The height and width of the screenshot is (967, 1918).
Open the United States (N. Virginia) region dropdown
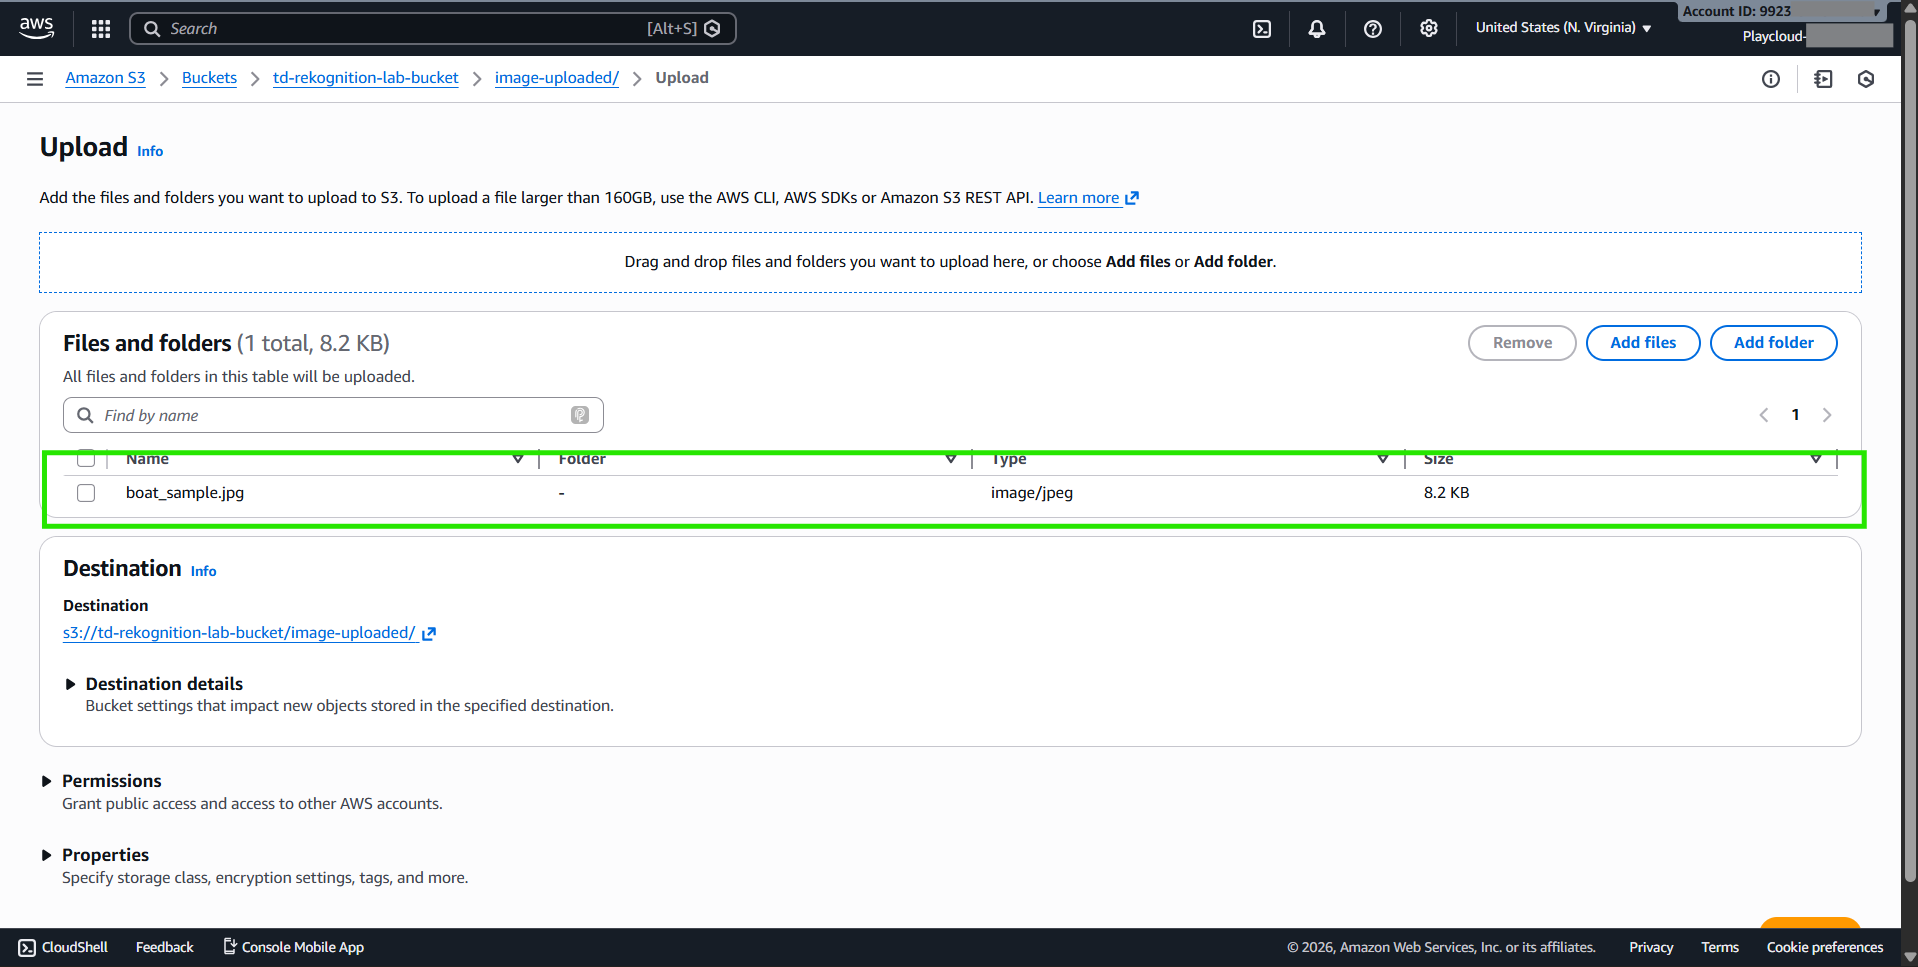point(1563,28)
